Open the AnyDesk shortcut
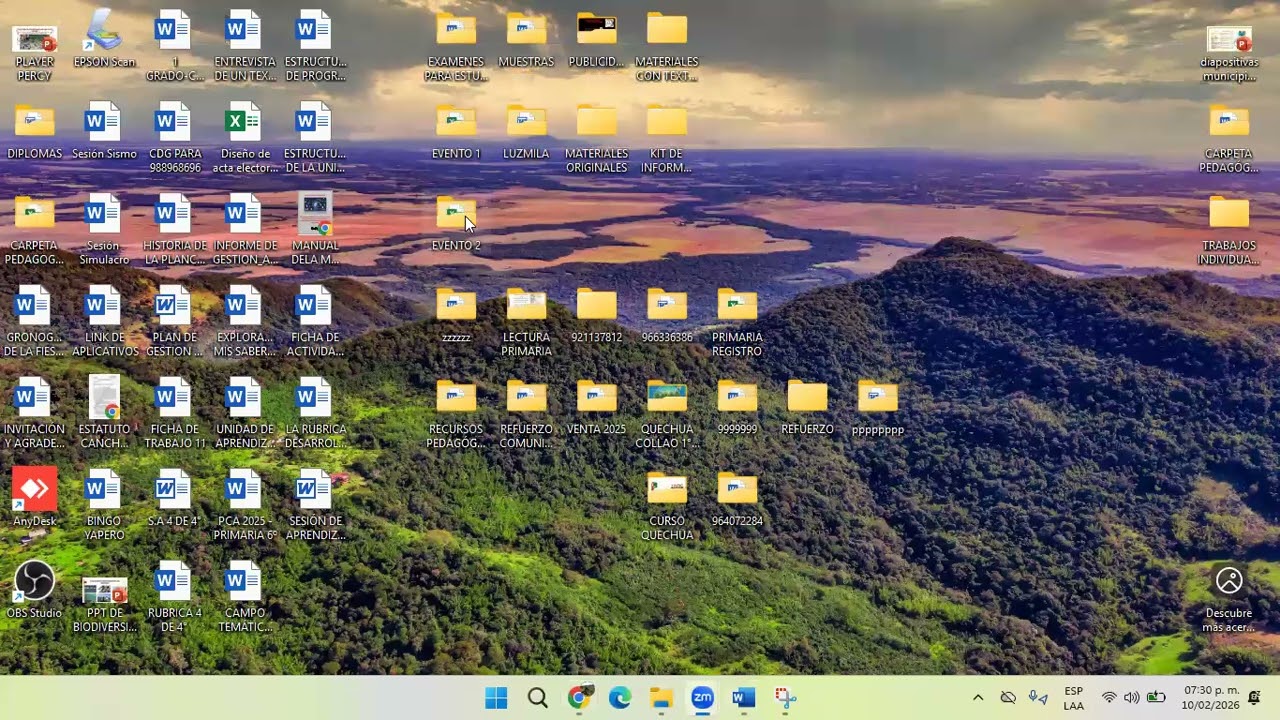The width and height of the screenshot is (1280, 720). [x=34, y=499]
